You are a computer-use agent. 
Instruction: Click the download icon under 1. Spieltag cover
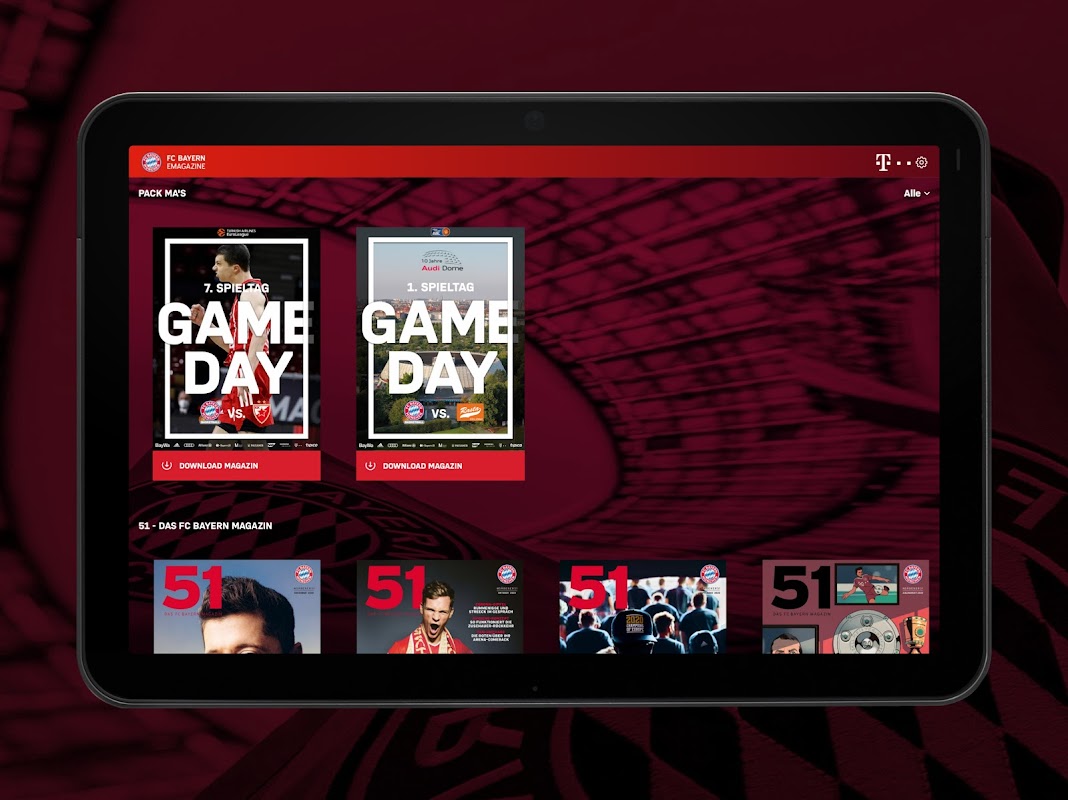[x=370, y=466]
